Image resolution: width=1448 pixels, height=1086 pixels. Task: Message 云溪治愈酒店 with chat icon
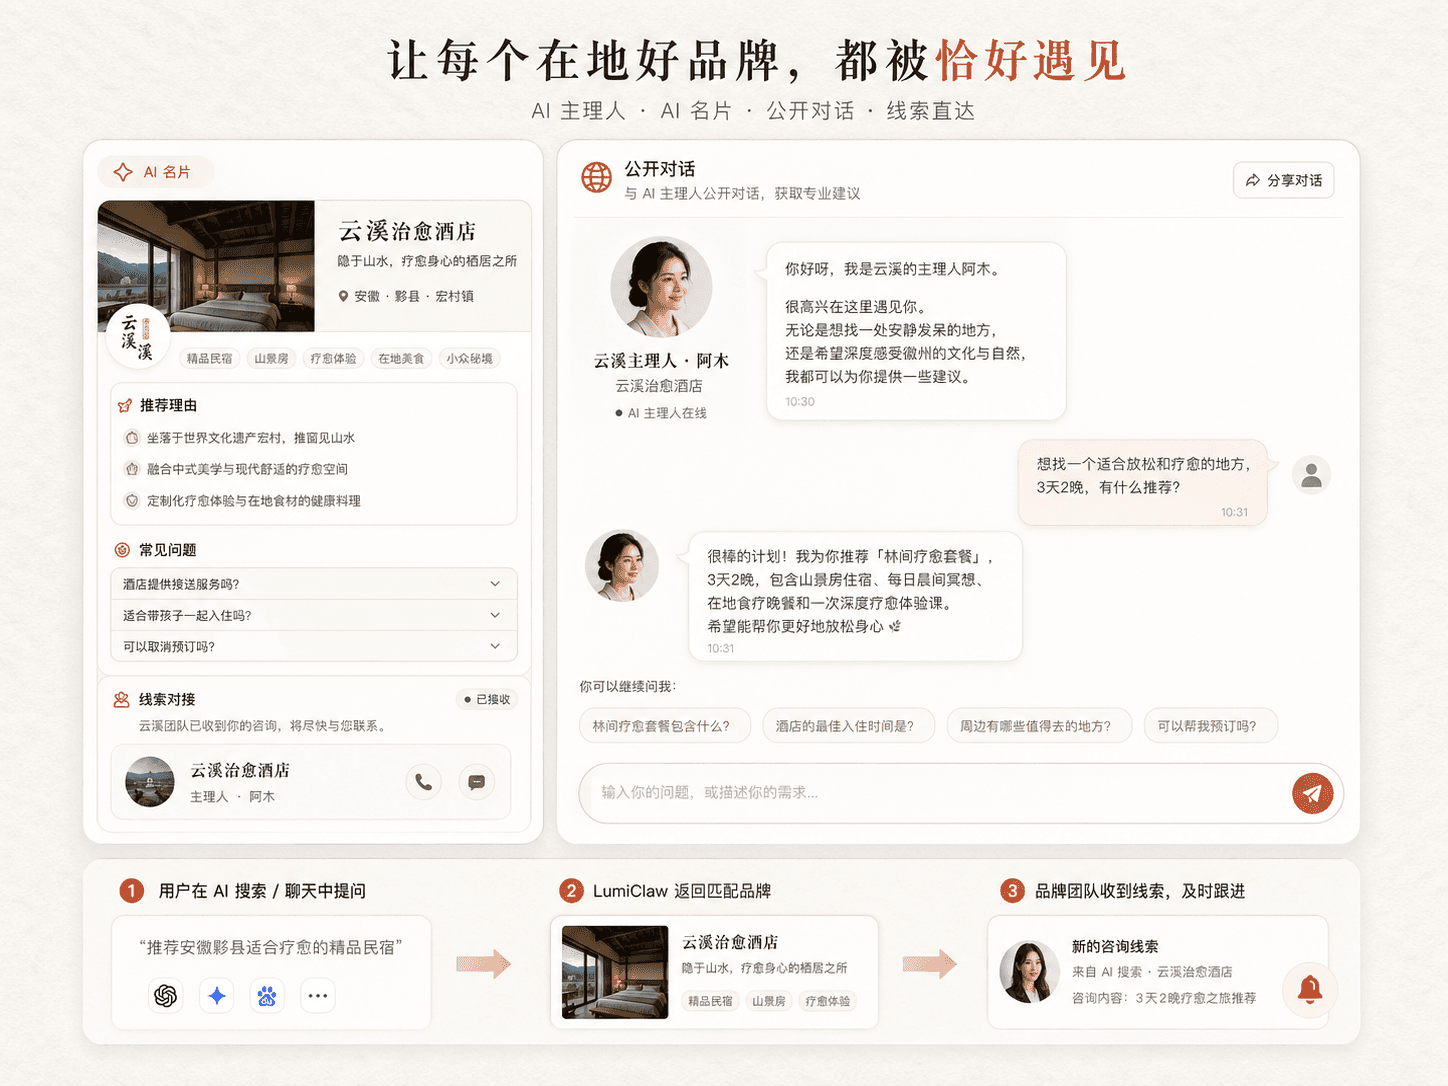click(x=477, y=782)
